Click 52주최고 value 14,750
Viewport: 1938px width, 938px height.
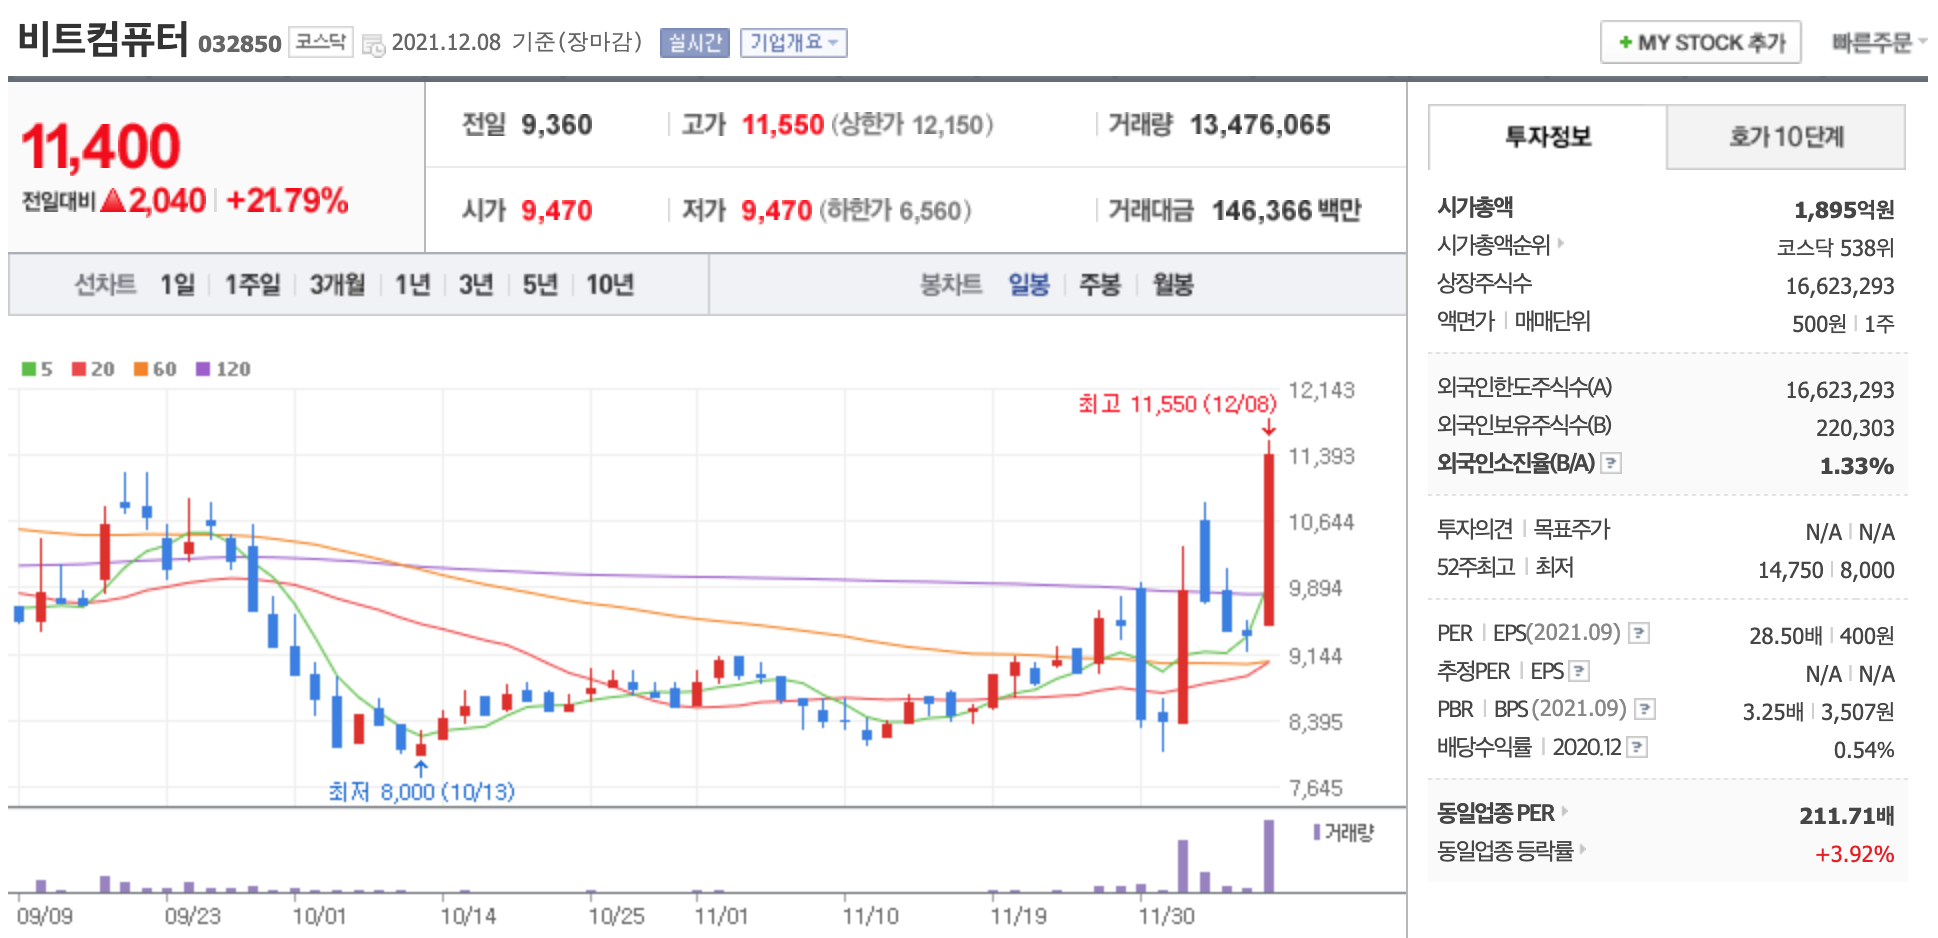pyautogui.click(x=1791, y=570)
